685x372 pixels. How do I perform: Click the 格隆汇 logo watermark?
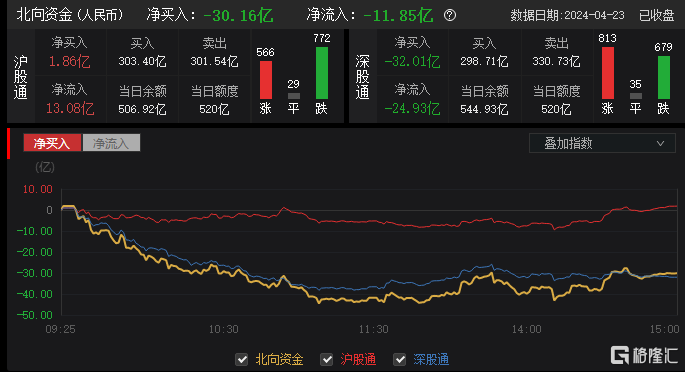644,355
